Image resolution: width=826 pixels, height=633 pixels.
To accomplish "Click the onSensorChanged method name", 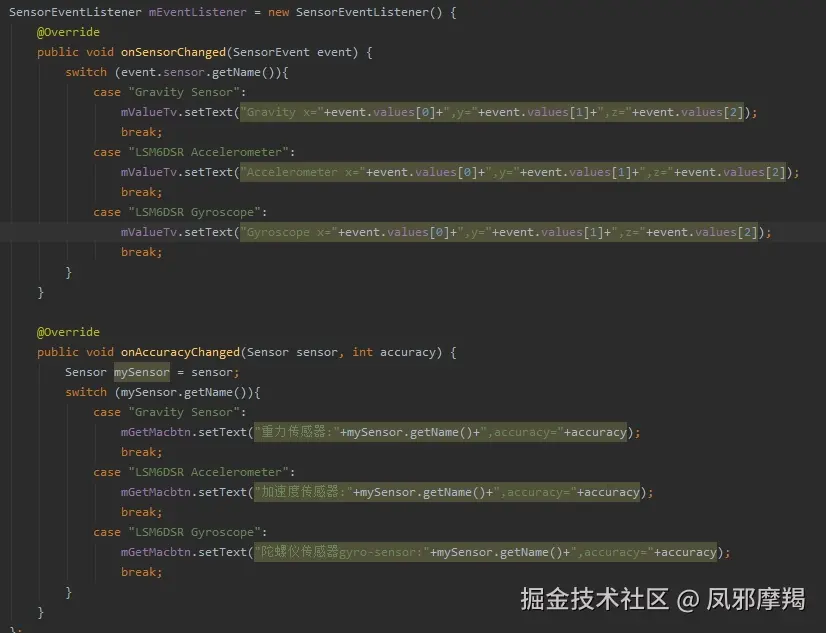I will pos(173,52).
